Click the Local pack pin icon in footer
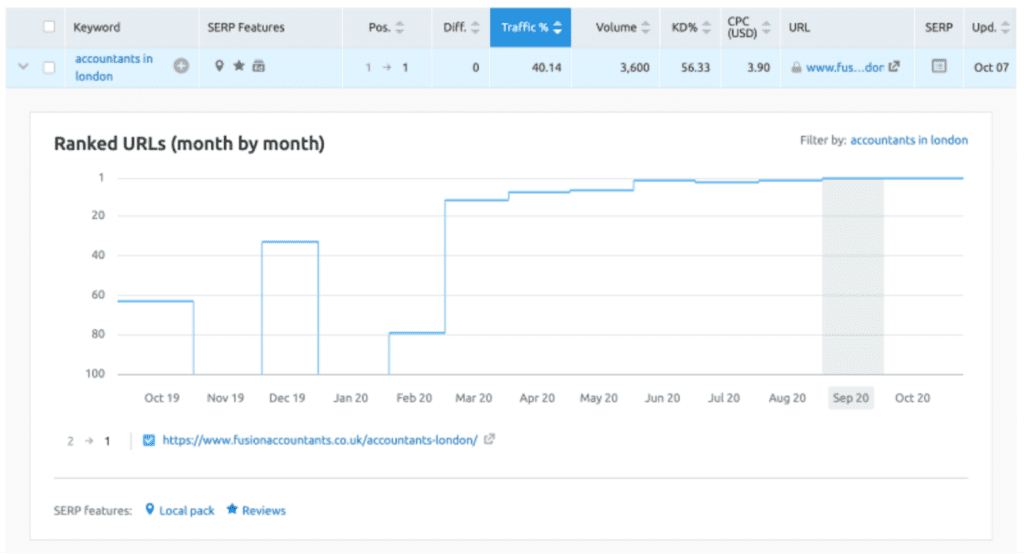The width and height of the screenshot is (1024, 554). 150,509
